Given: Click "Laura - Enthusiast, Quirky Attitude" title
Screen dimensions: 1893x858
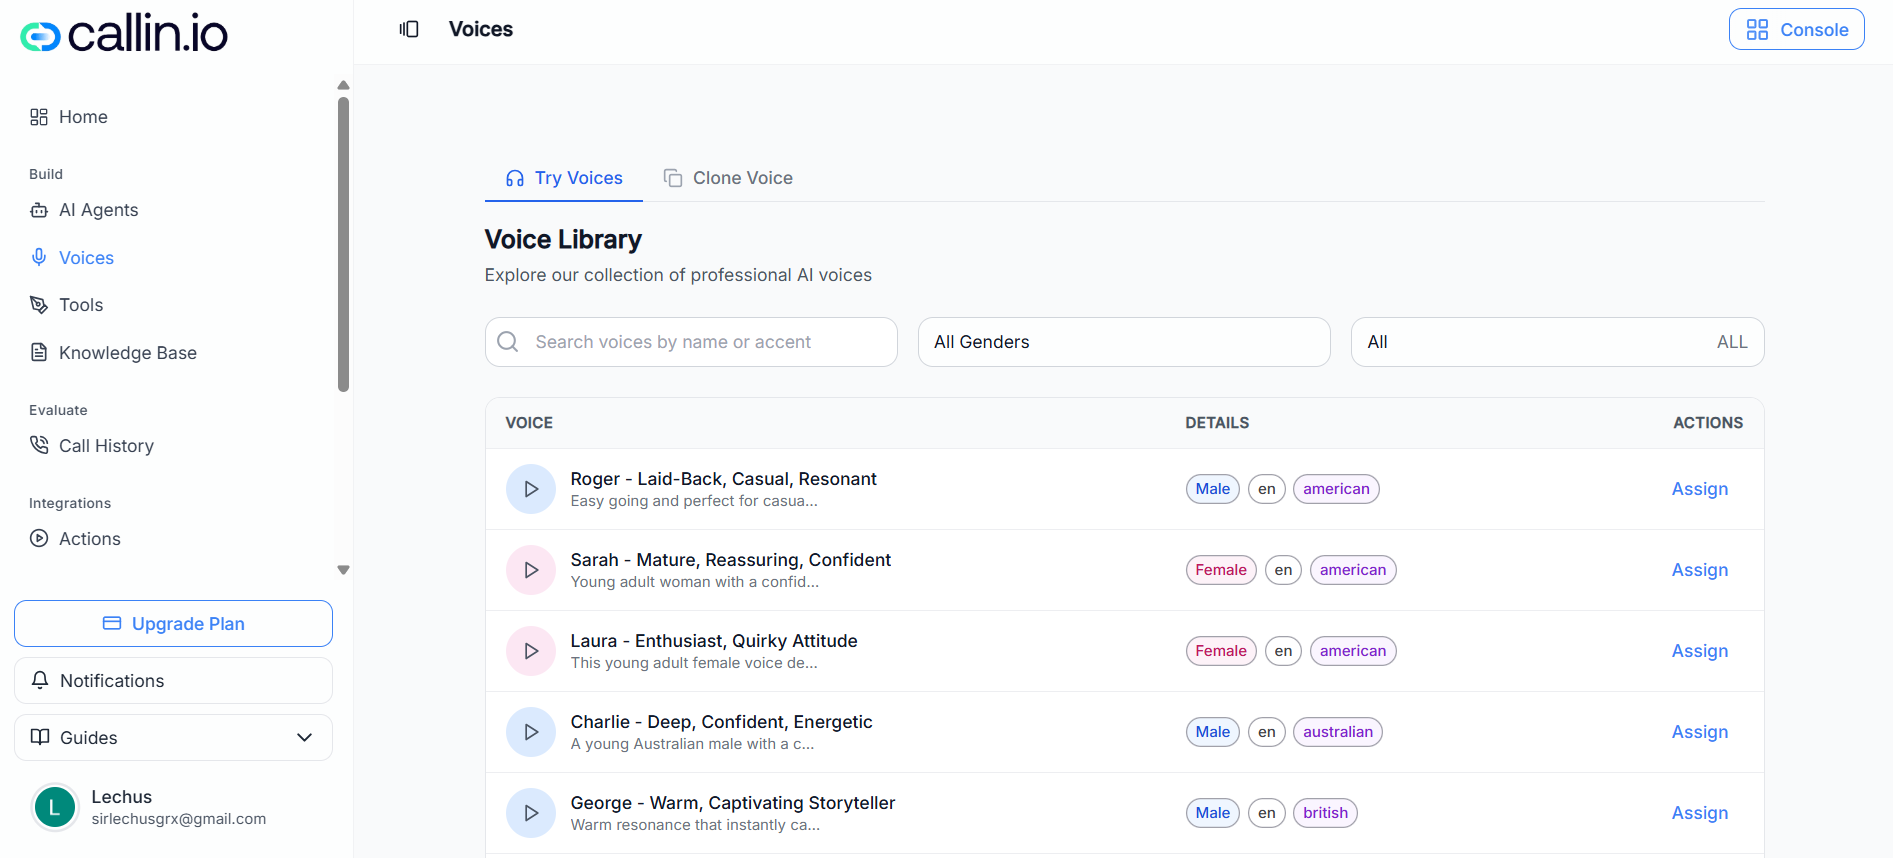Looking at the screenshot, I should coord(714,641).
